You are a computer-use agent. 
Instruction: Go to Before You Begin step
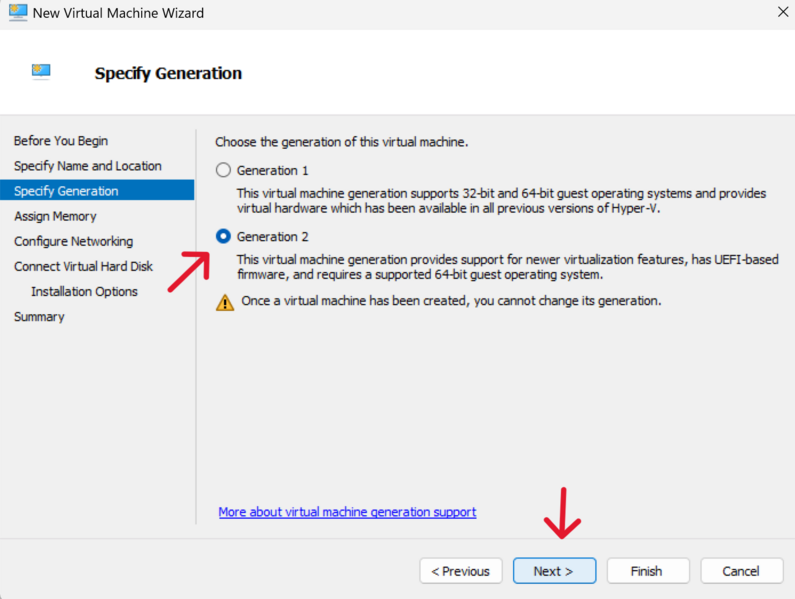click(61, 140)
